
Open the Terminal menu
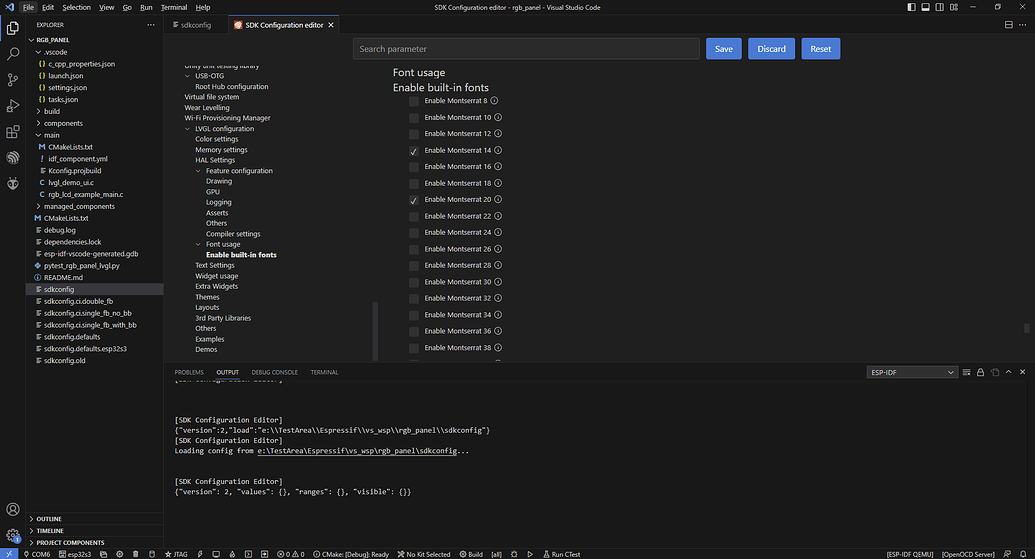[x=173, y=7]
